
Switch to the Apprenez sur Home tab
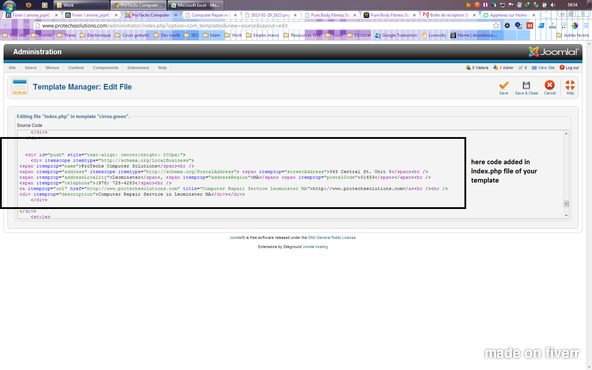click(508, 15)
